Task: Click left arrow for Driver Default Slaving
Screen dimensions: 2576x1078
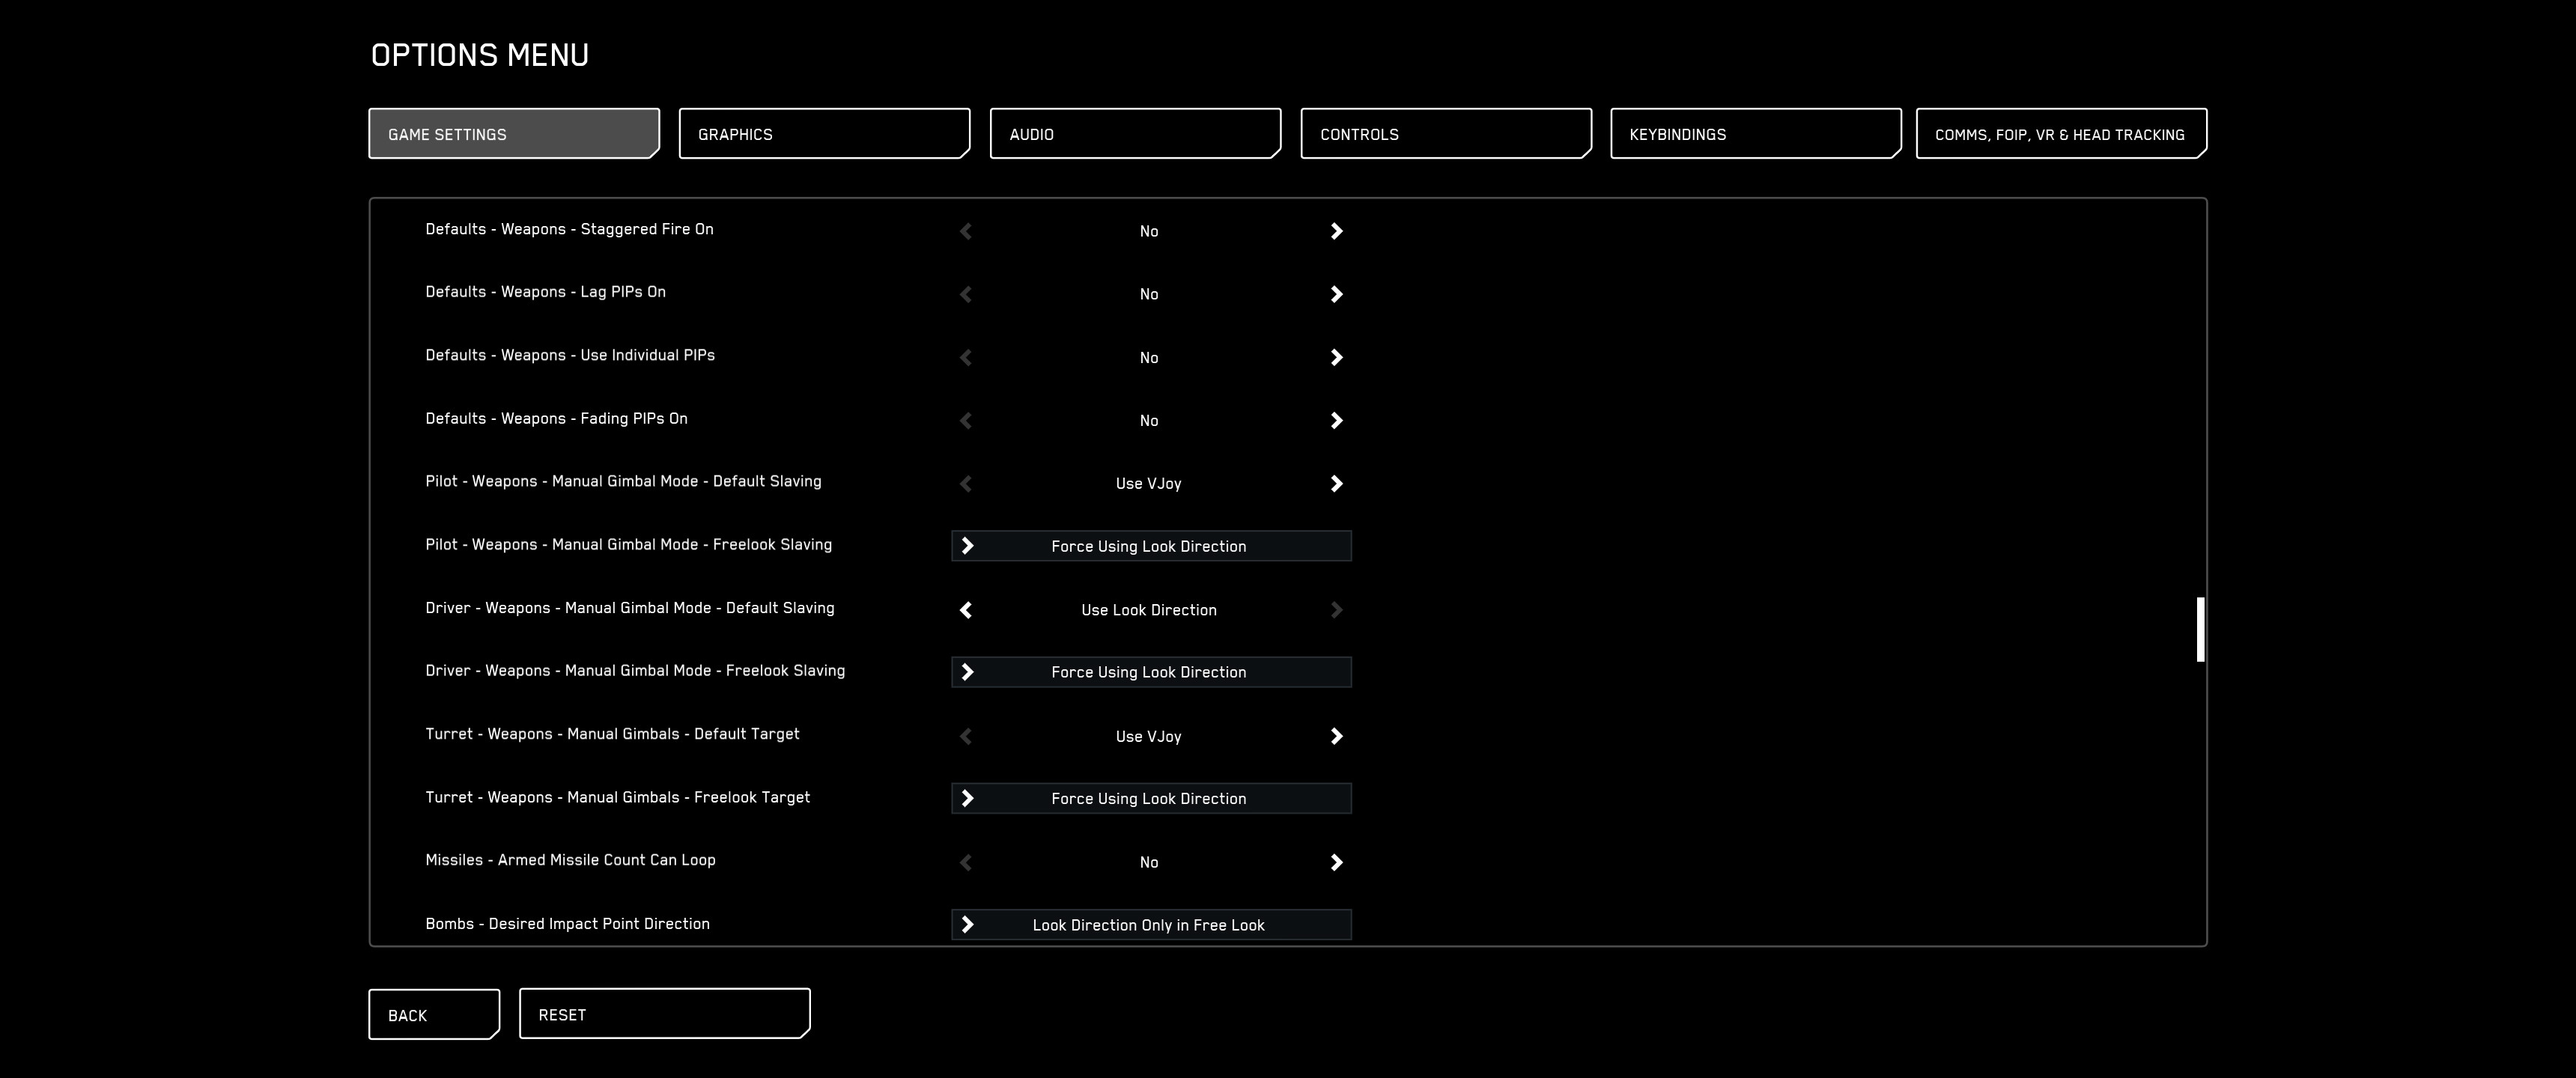Action: click(x=966, y=610)
